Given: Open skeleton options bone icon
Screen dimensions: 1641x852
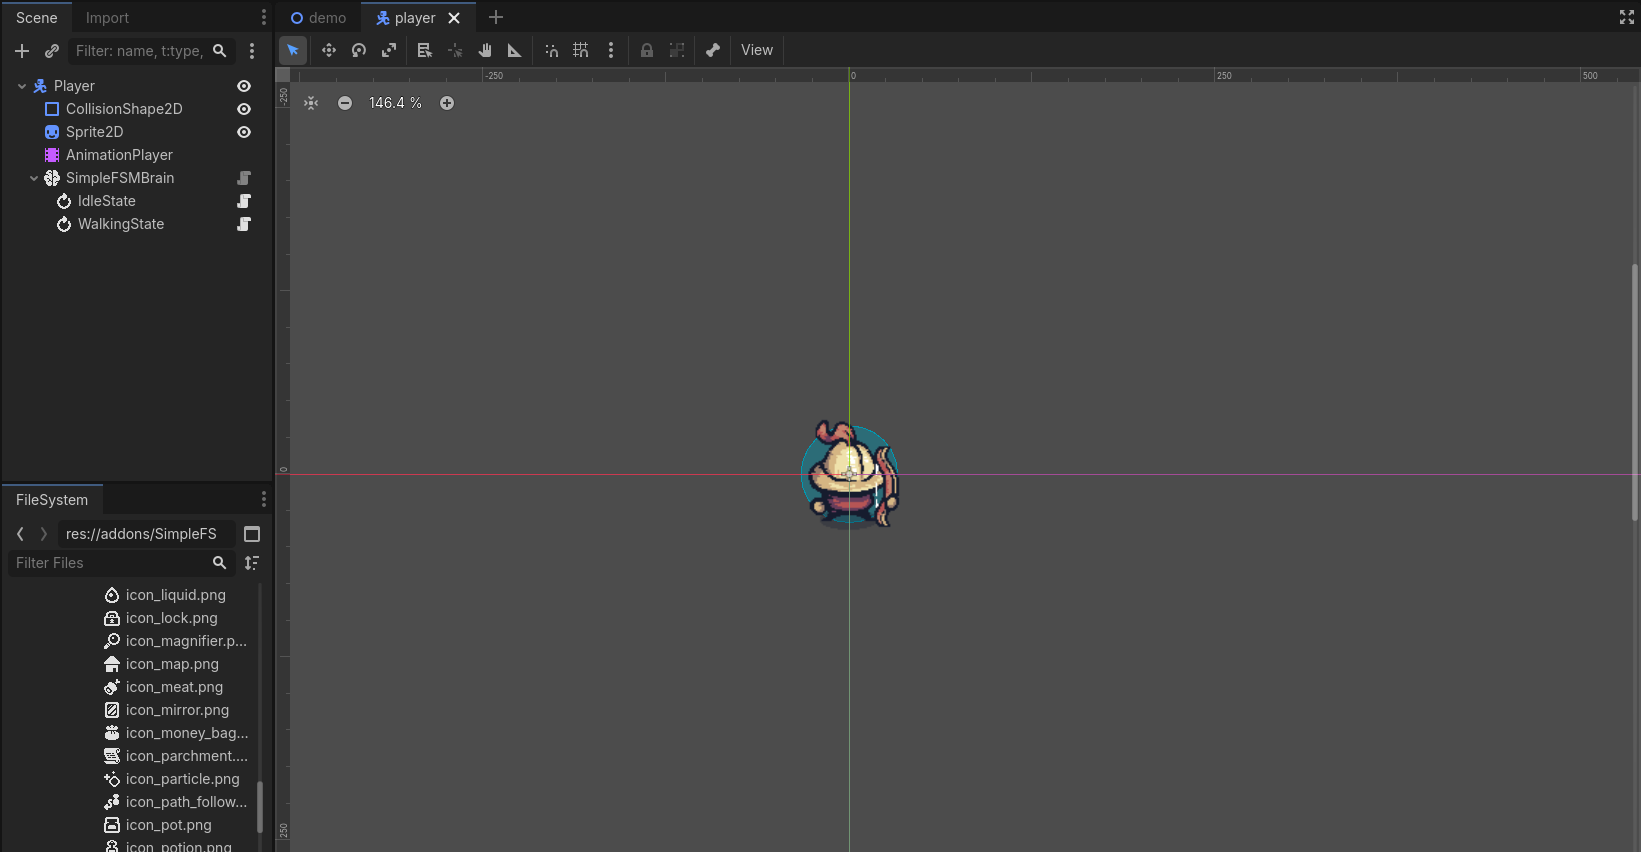Looking at the screenshot, I should (x=713, y=50).
